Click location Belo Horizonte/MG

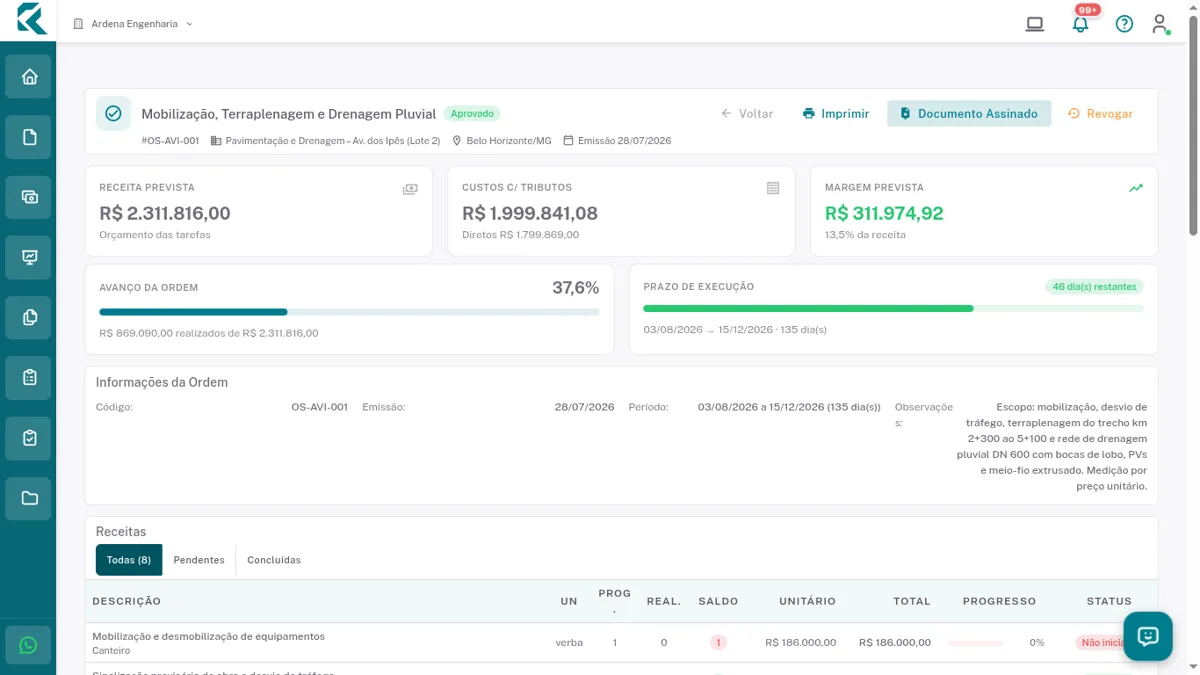click(x=509, y=141)
